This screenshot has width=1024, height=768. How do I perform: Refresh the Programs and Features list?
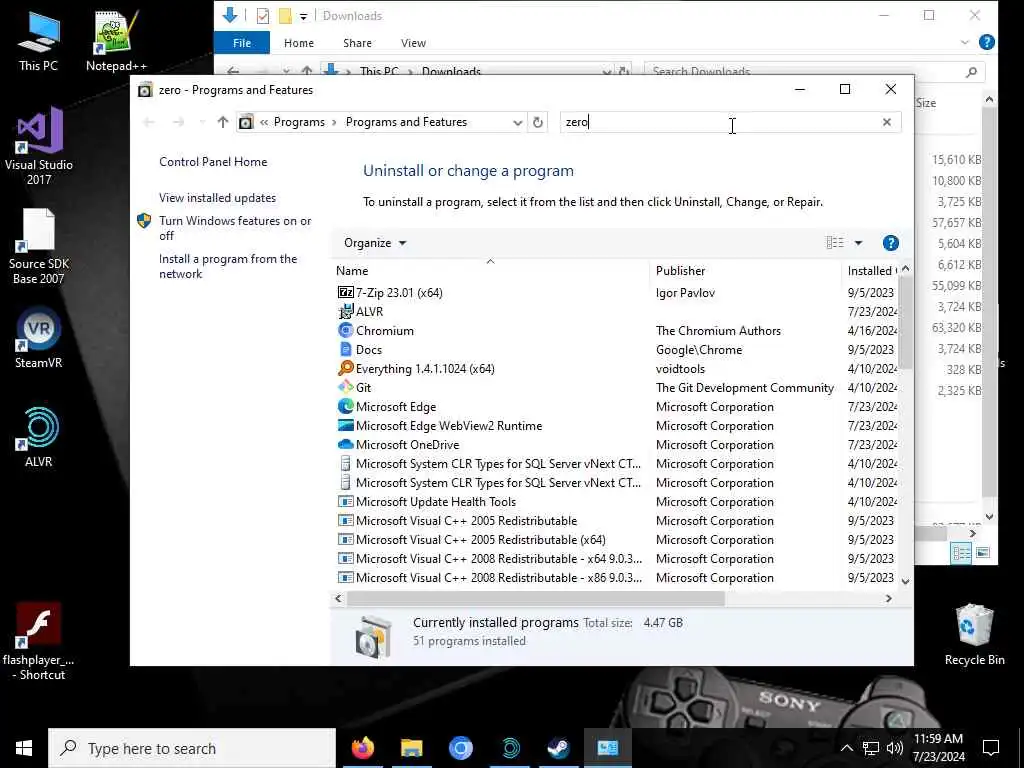(537, 122)
